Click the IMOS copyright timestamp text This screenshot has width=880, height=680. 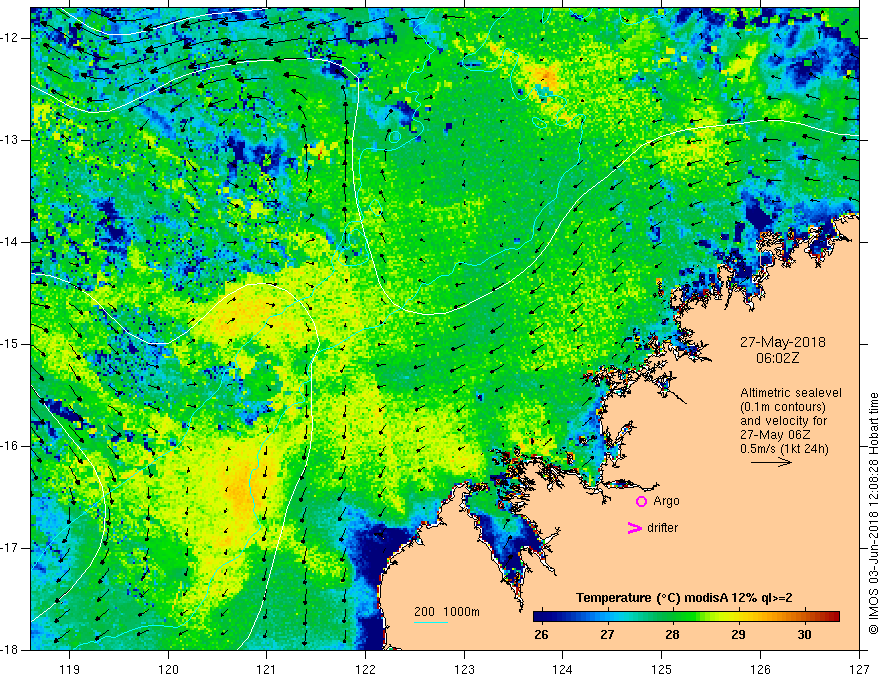873,513
